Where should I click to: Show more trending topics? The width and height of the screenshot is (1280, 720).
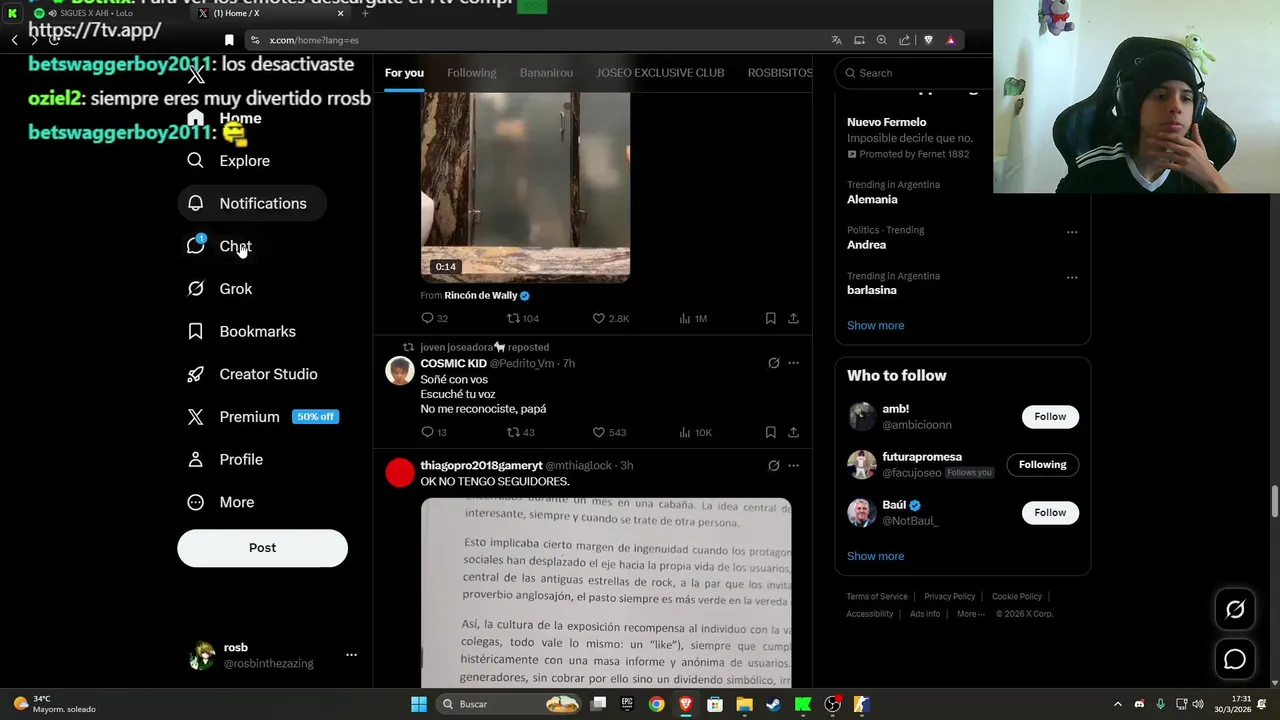point(875,325)
